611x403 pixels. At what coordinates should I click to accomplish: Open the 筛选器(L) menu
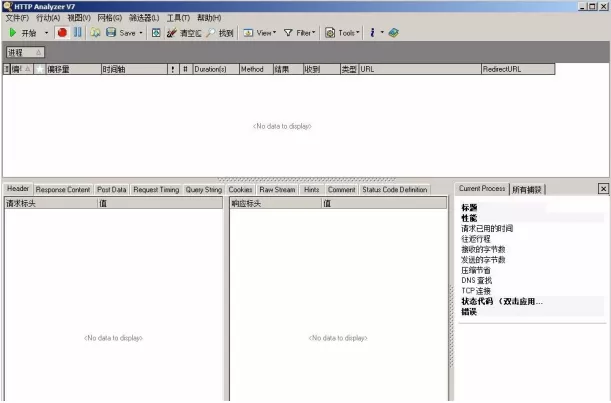[144, 18]
